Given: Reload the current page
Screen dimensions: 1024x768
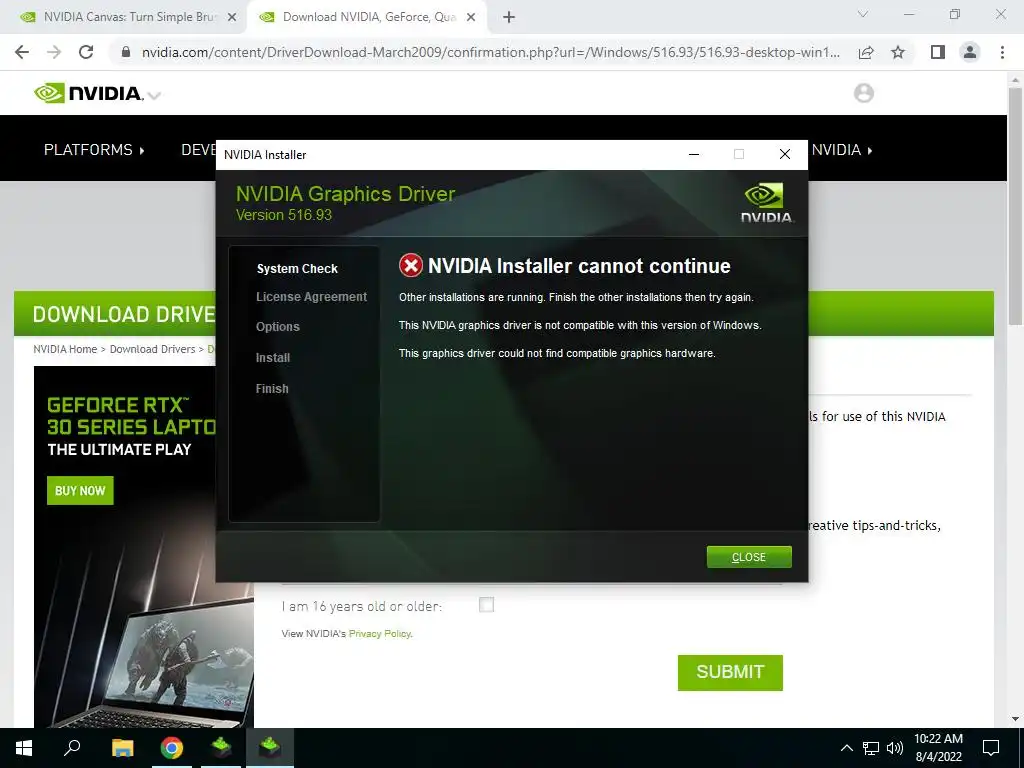Looking at the screenshot, I should (x=86, y=52).
